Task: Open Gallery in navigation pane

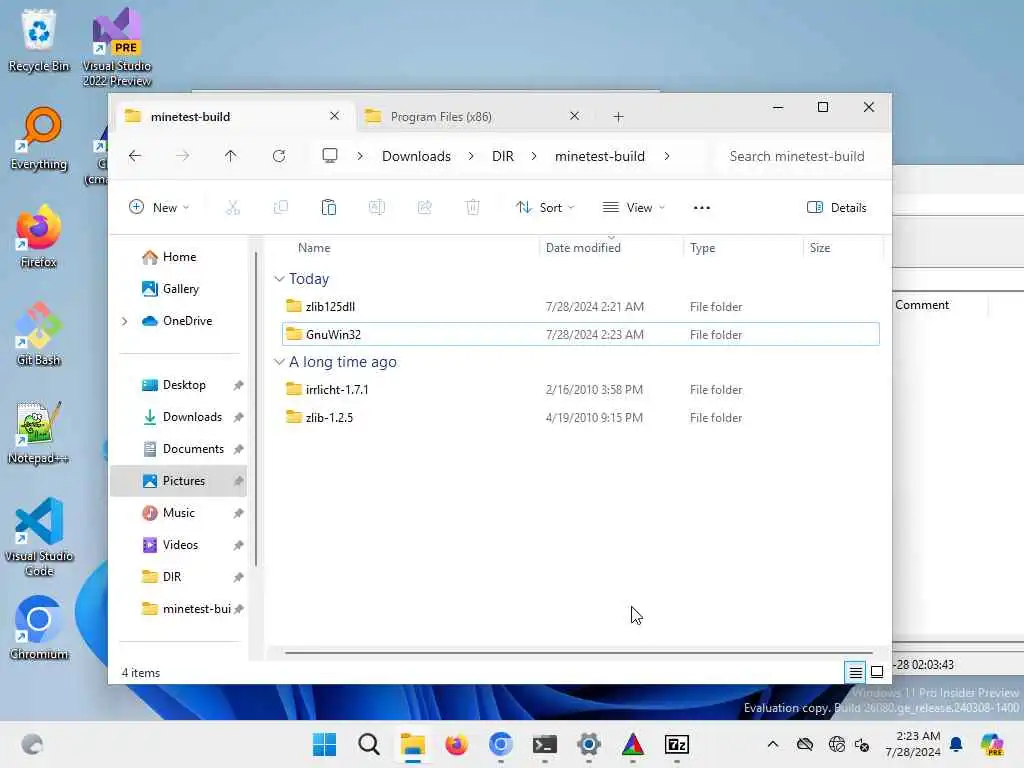Action: (x=179, y=289)
